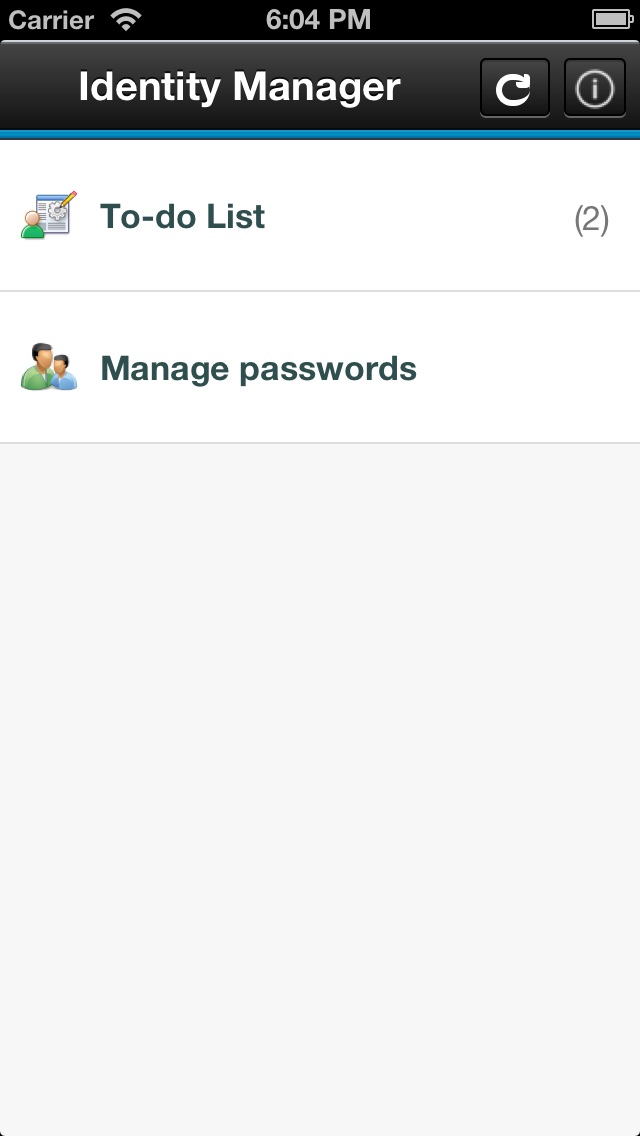This screenshot has width=640, height=1136.
Task: Tap the 6:04 PM clock
Action: coord(318,19)
